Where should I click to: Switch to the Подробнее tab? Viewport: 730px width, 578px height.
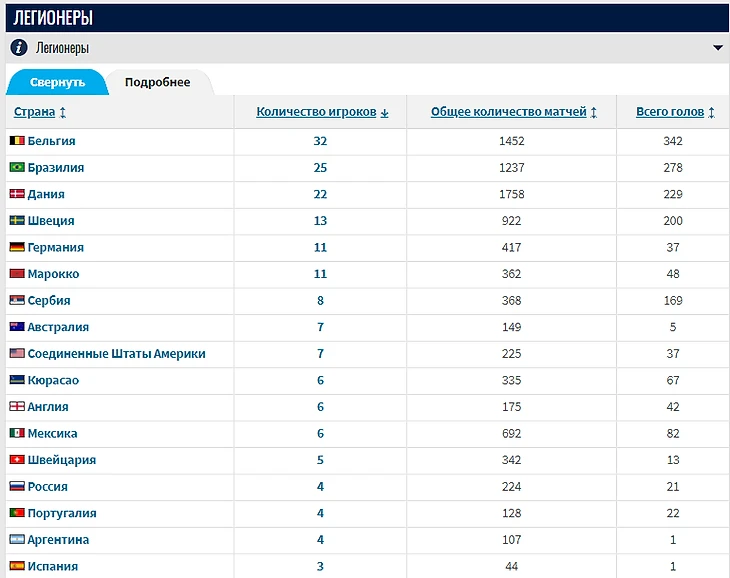(x=157, y=82)
